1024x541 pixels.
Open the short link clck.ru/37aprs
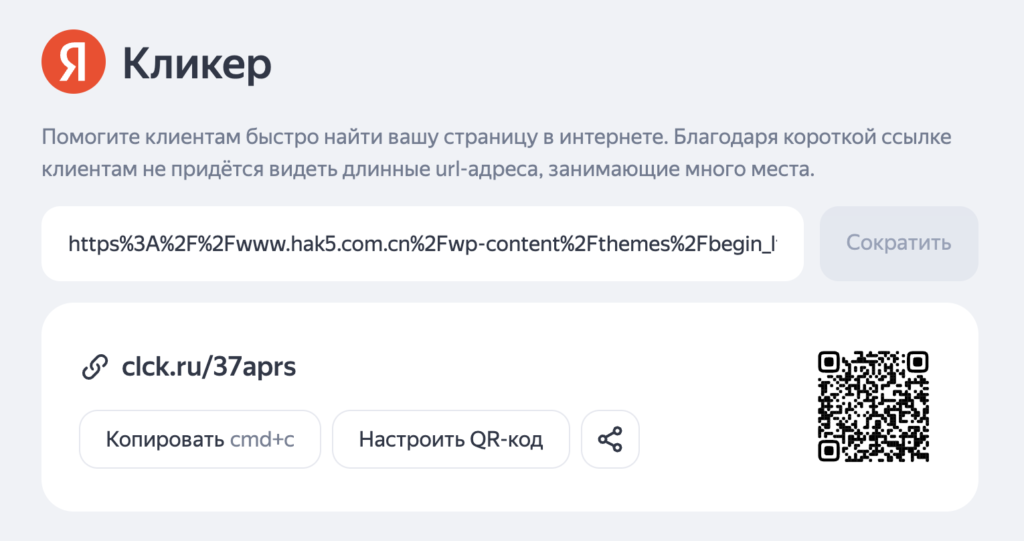209,367
